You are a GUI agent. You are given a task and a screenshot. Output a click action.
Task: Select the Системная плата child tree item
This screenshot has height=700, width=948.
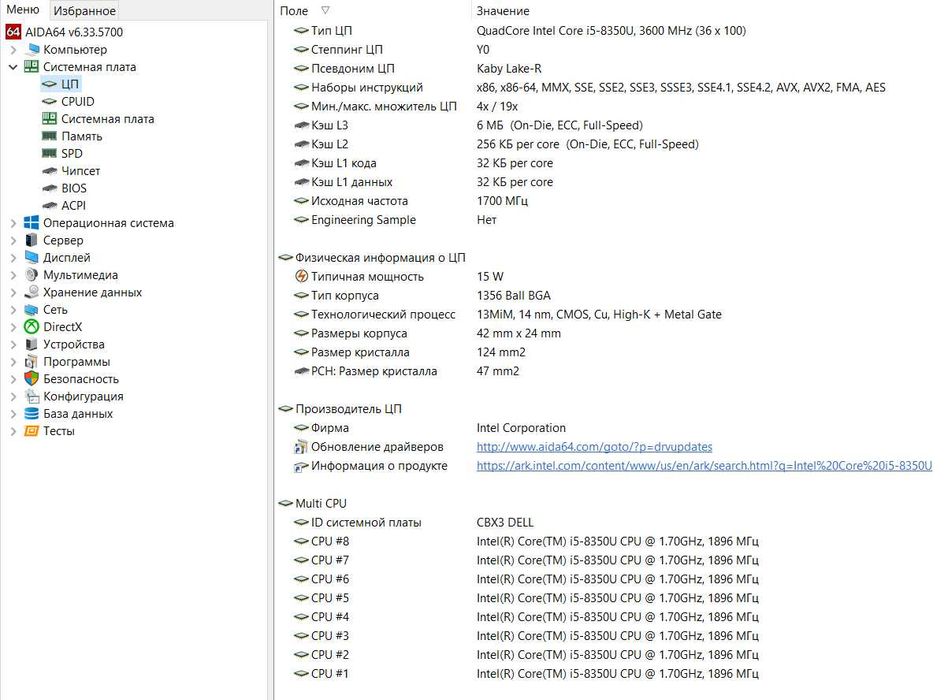point(107,119)
